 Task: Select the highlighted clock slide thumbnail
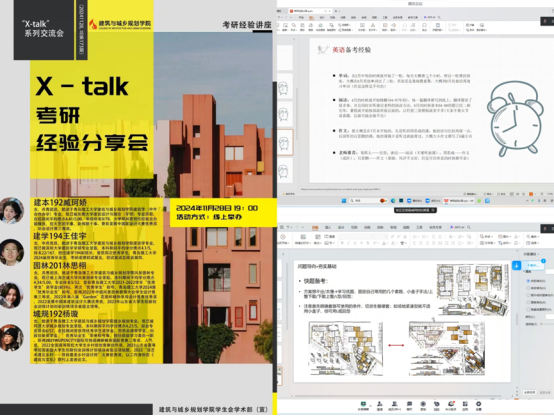coord(284,142)
